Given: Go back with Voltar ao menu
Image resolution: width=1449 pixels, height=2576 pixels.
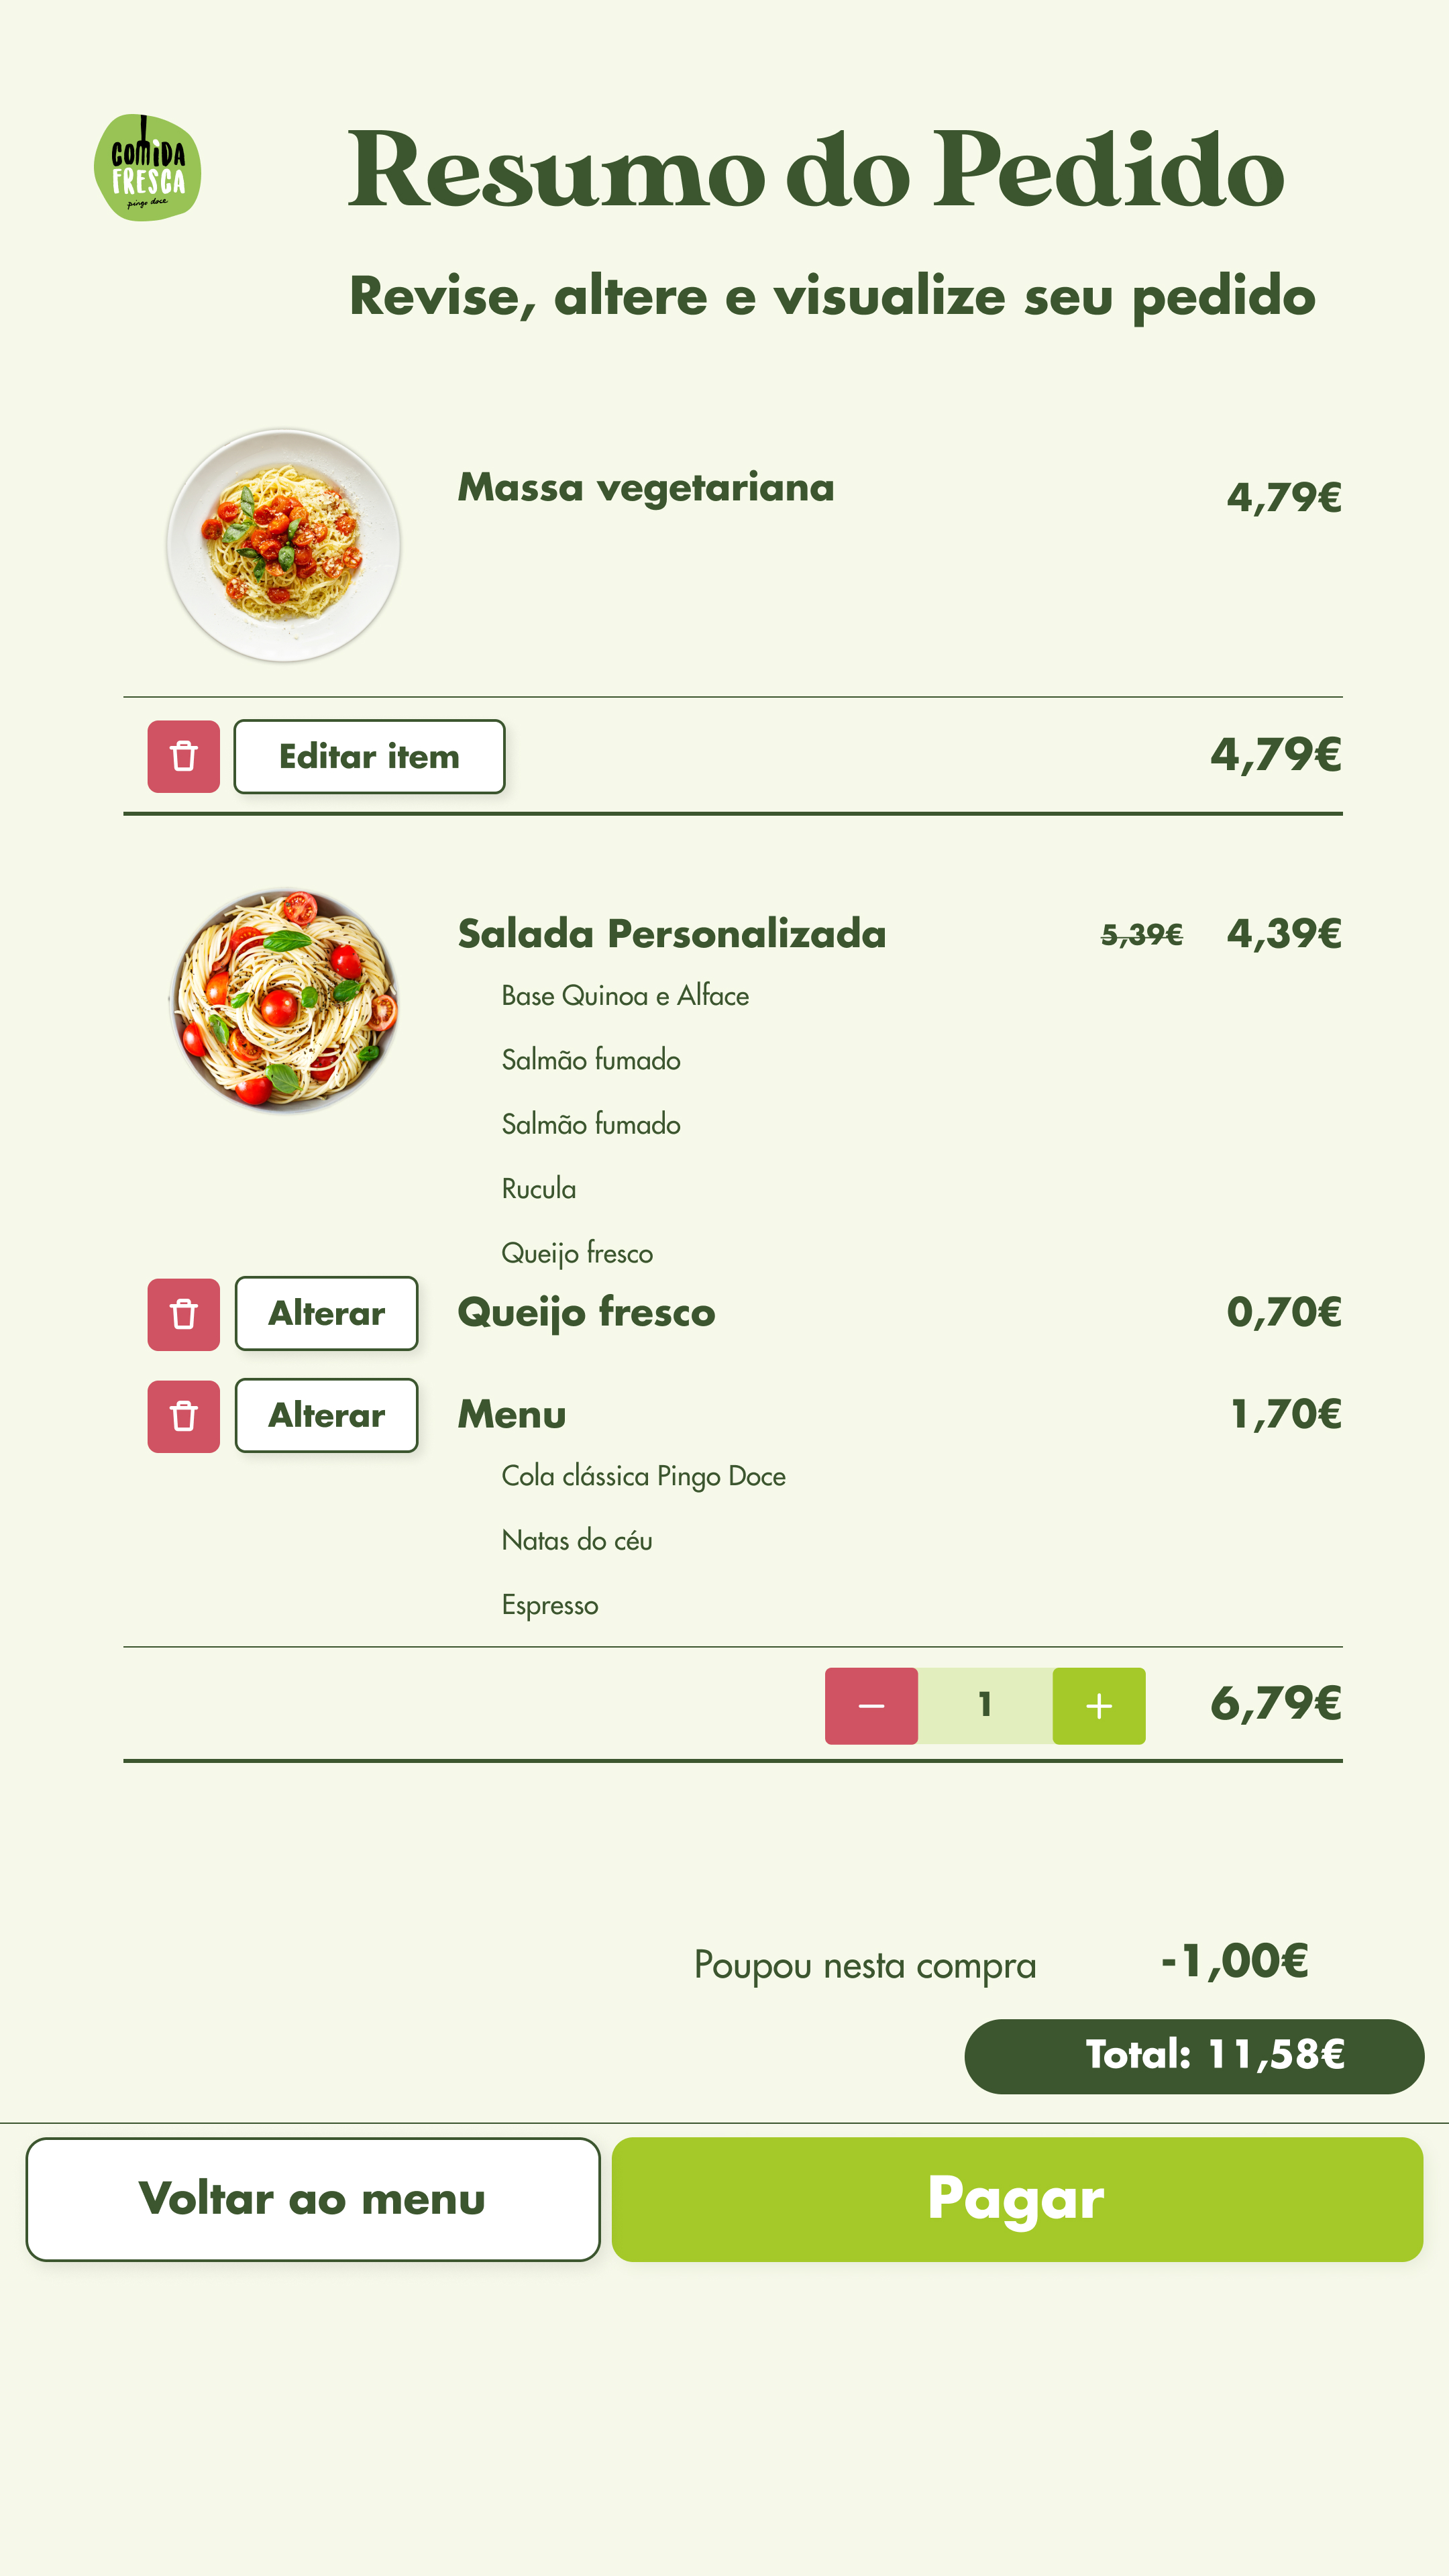Looking at the screenshot, I should pos(312,2199).
